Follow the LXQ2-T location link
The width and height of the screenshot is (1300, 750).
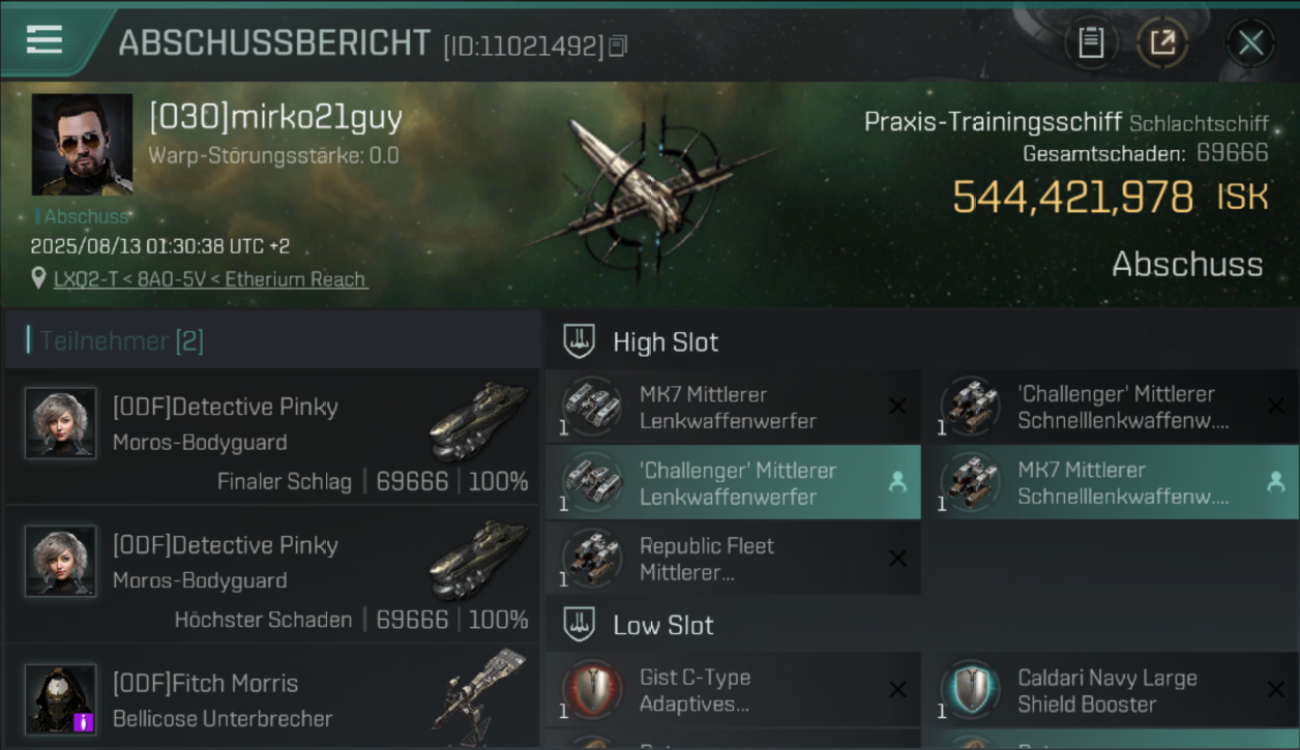point(210,279)
